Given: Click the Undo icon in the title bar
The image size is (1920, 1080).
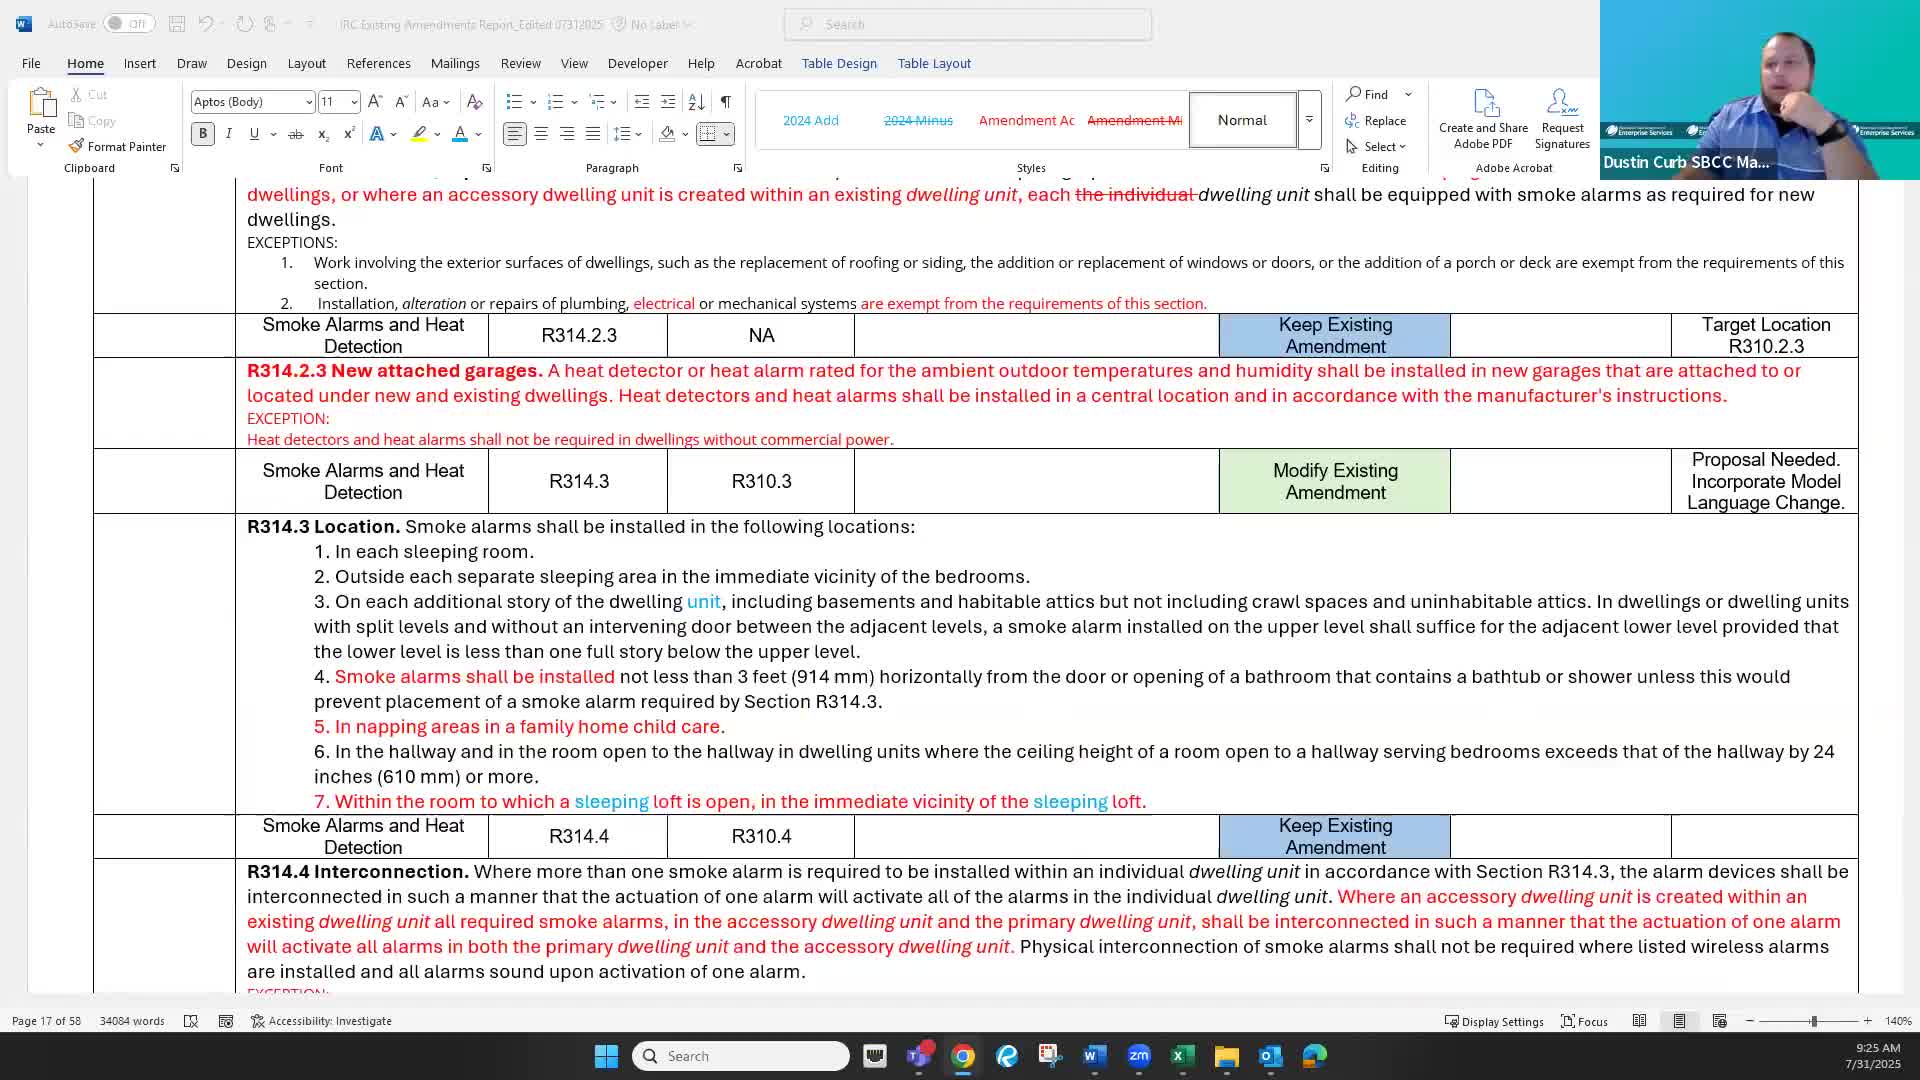Looking at the screenshot, I should 206,23.
